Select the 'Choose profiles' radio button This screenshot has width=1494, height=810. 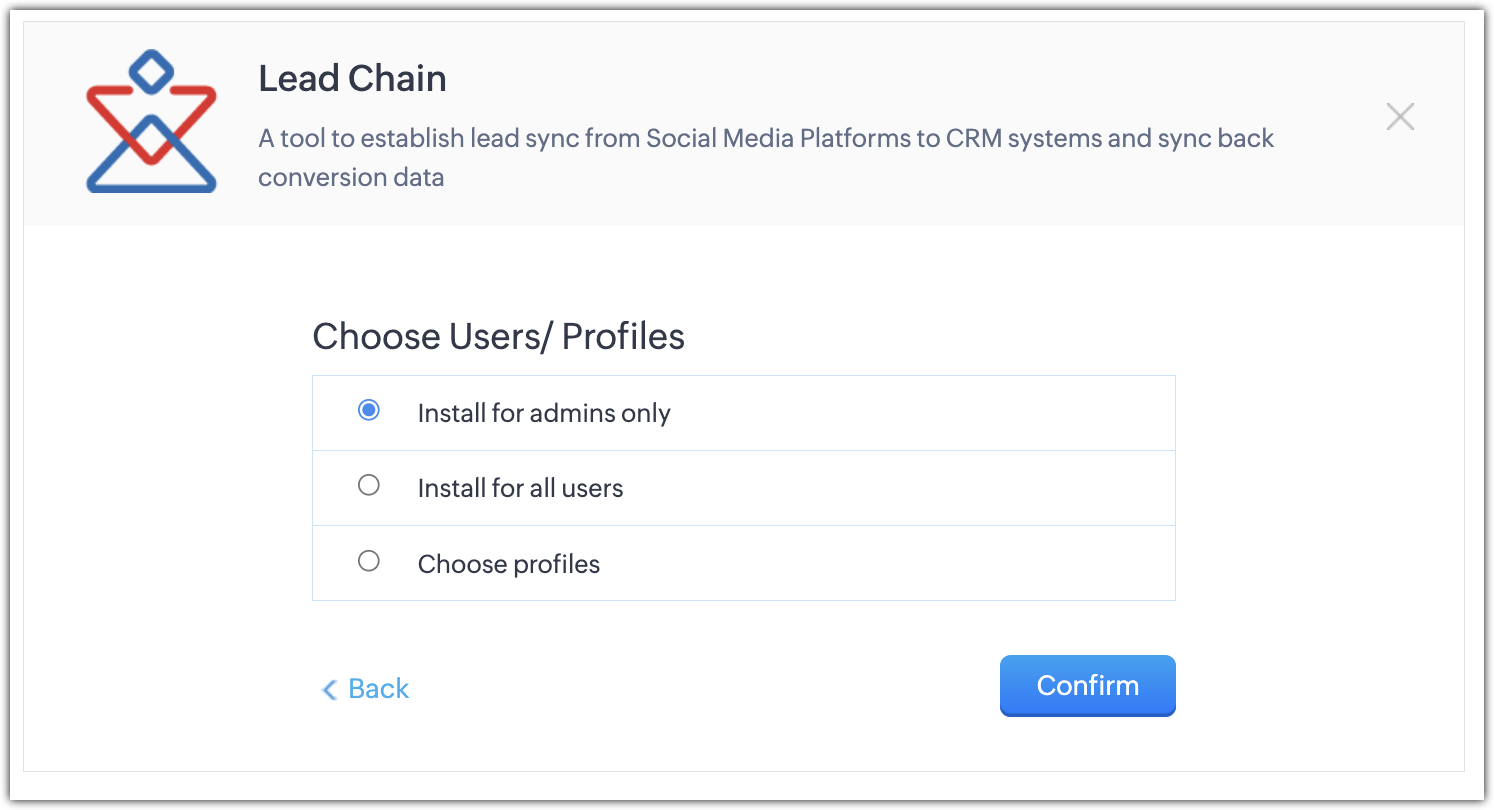point(369,562)
